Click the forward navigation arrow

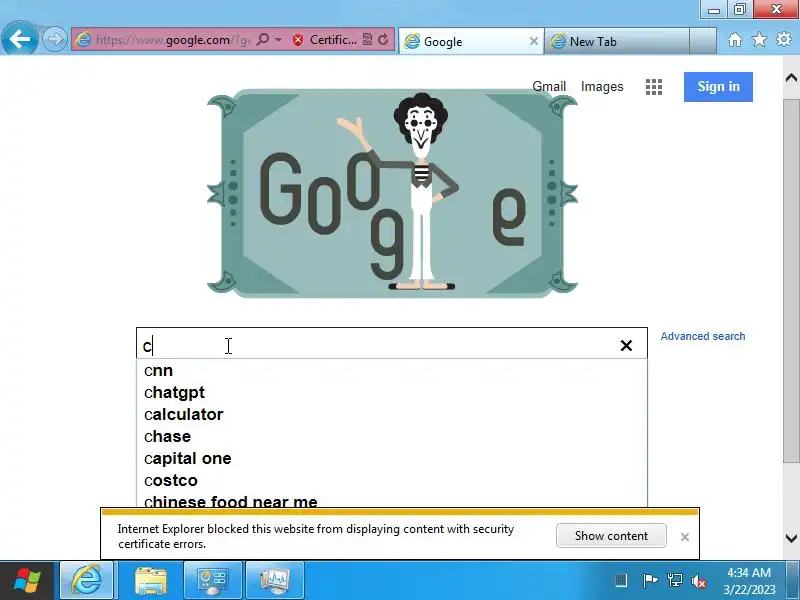[x=54, y=39]
